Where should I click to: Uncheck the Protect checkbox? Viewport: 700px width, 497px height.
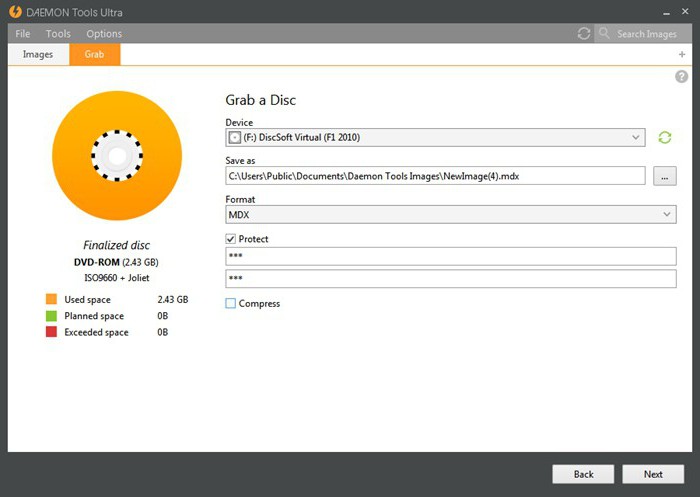pos(230,239)
